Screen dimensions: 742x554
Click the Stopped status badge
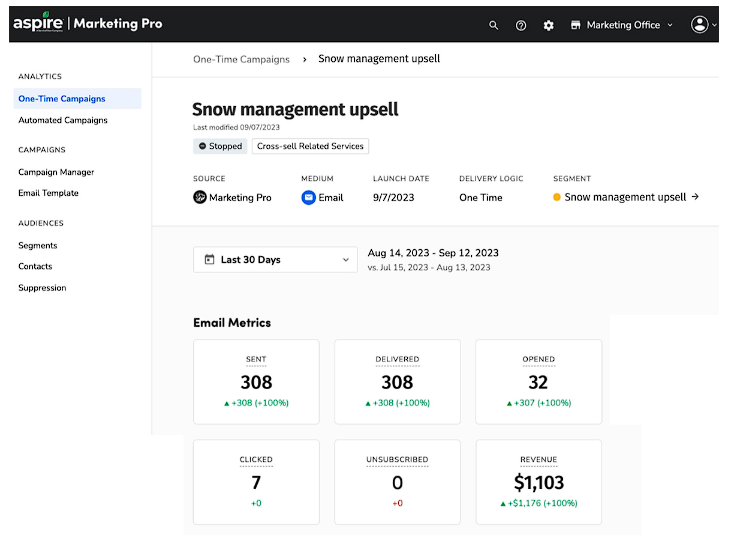click(x=220, y=146)
